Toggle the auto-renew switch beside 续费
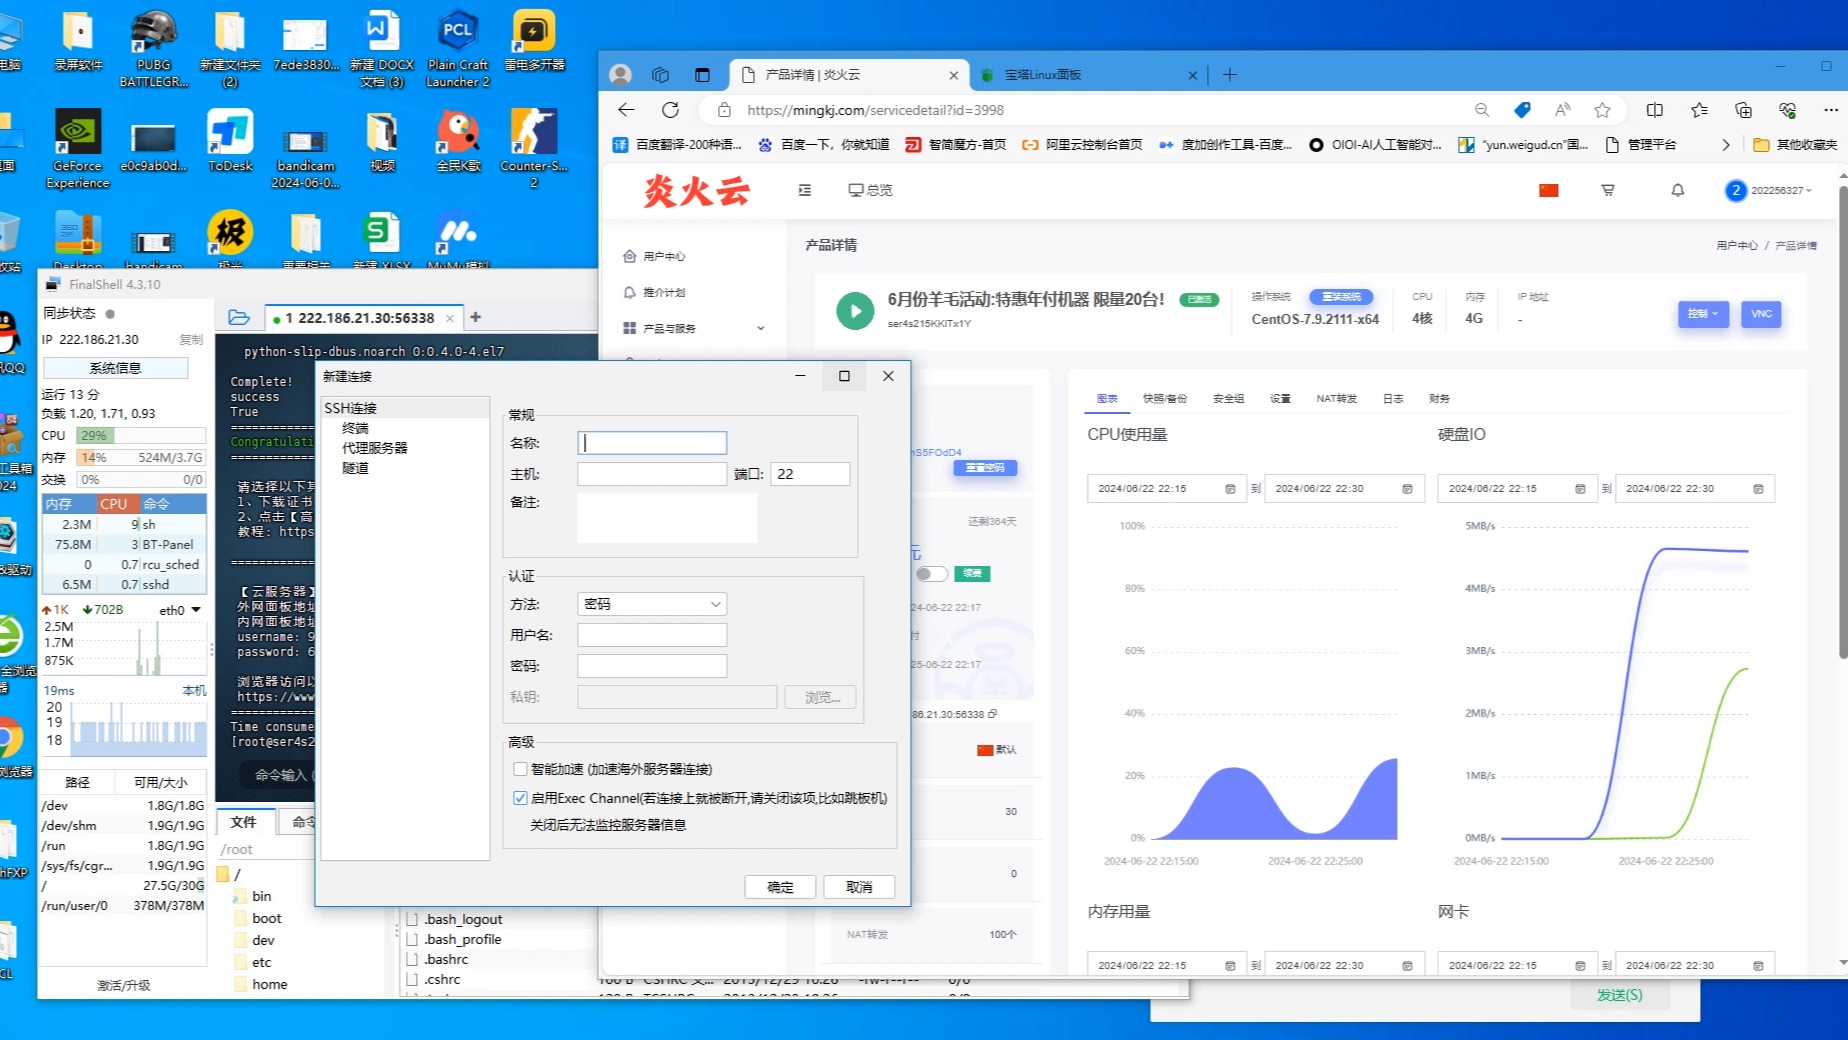 coord(931,574)
